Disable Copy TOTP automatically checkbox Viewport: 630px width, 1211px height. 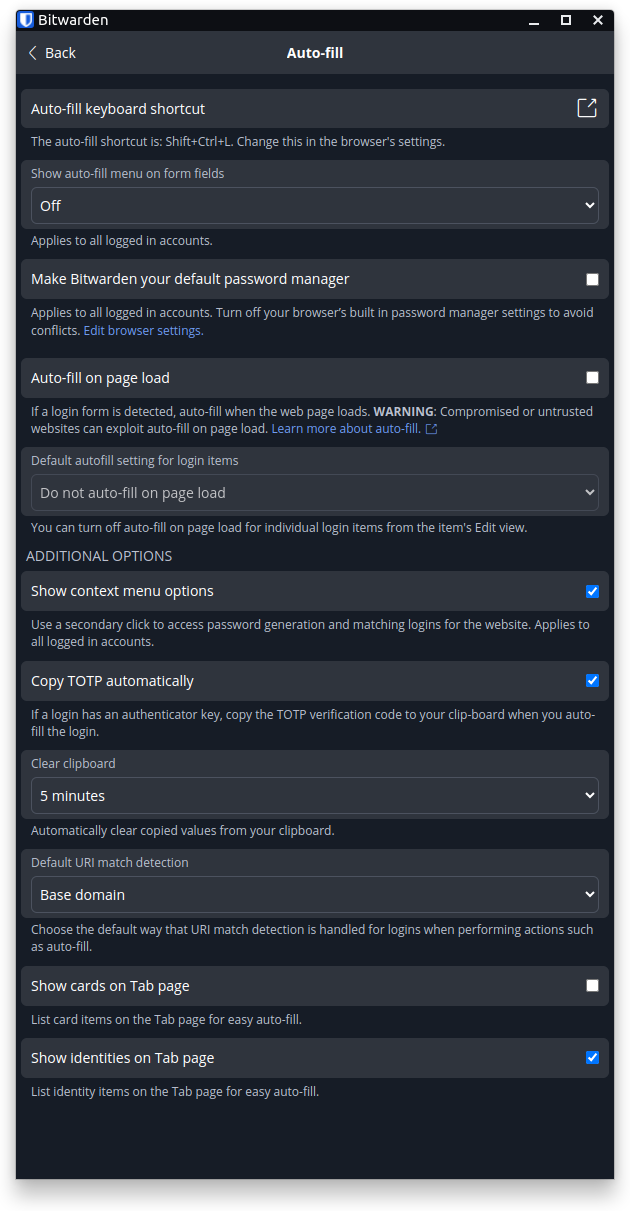[x=593, y=681]
